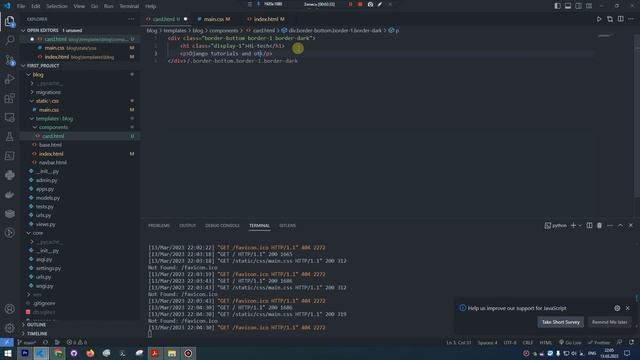This screenshot has width=640, height=360.
Task: Open the Selection menu
Action: pyautogui.click(x=57, y=6)
